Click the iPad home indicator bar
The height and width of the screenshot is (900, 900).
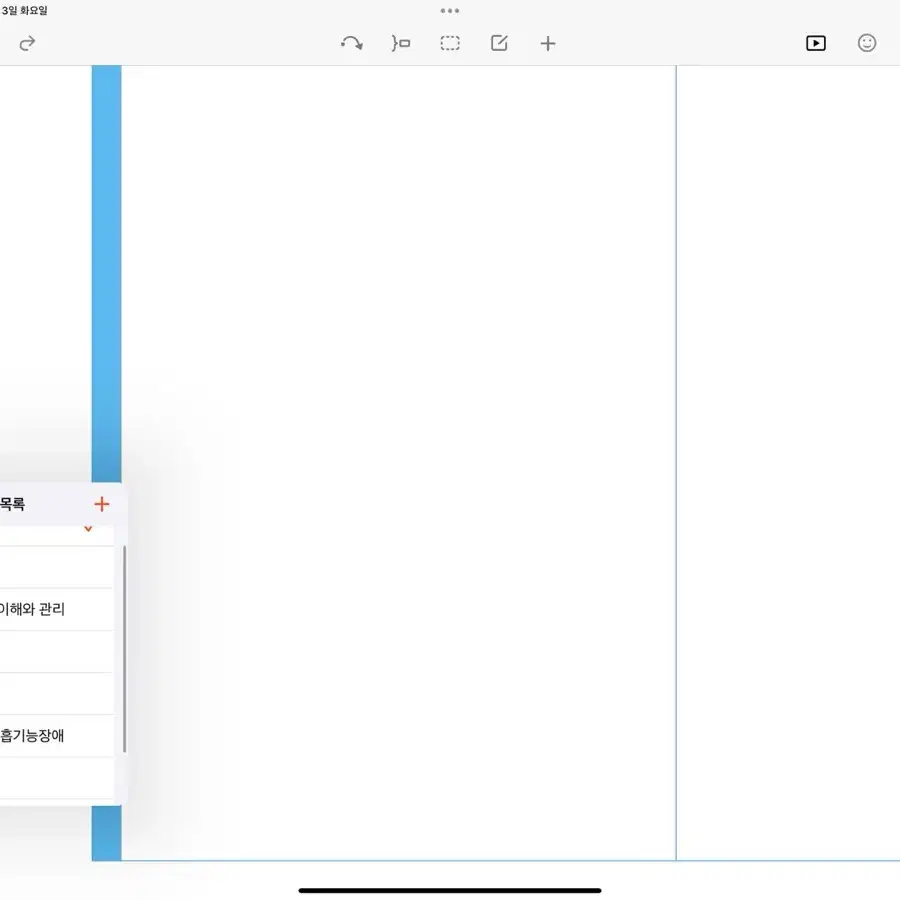click(x=449, y=890)
